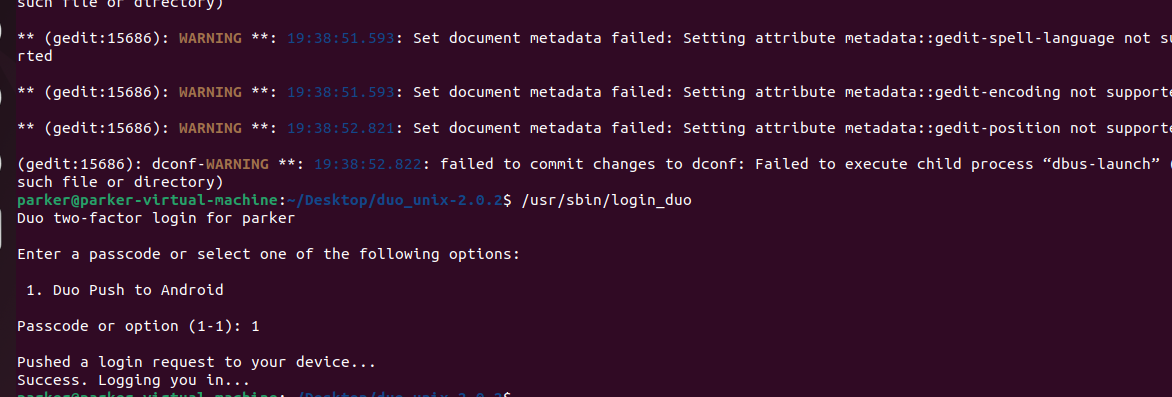This screenshot has height=397, width=1172.
Task: Click "Pushed a login request to your device..." text
Action: [x=196, y=362]
